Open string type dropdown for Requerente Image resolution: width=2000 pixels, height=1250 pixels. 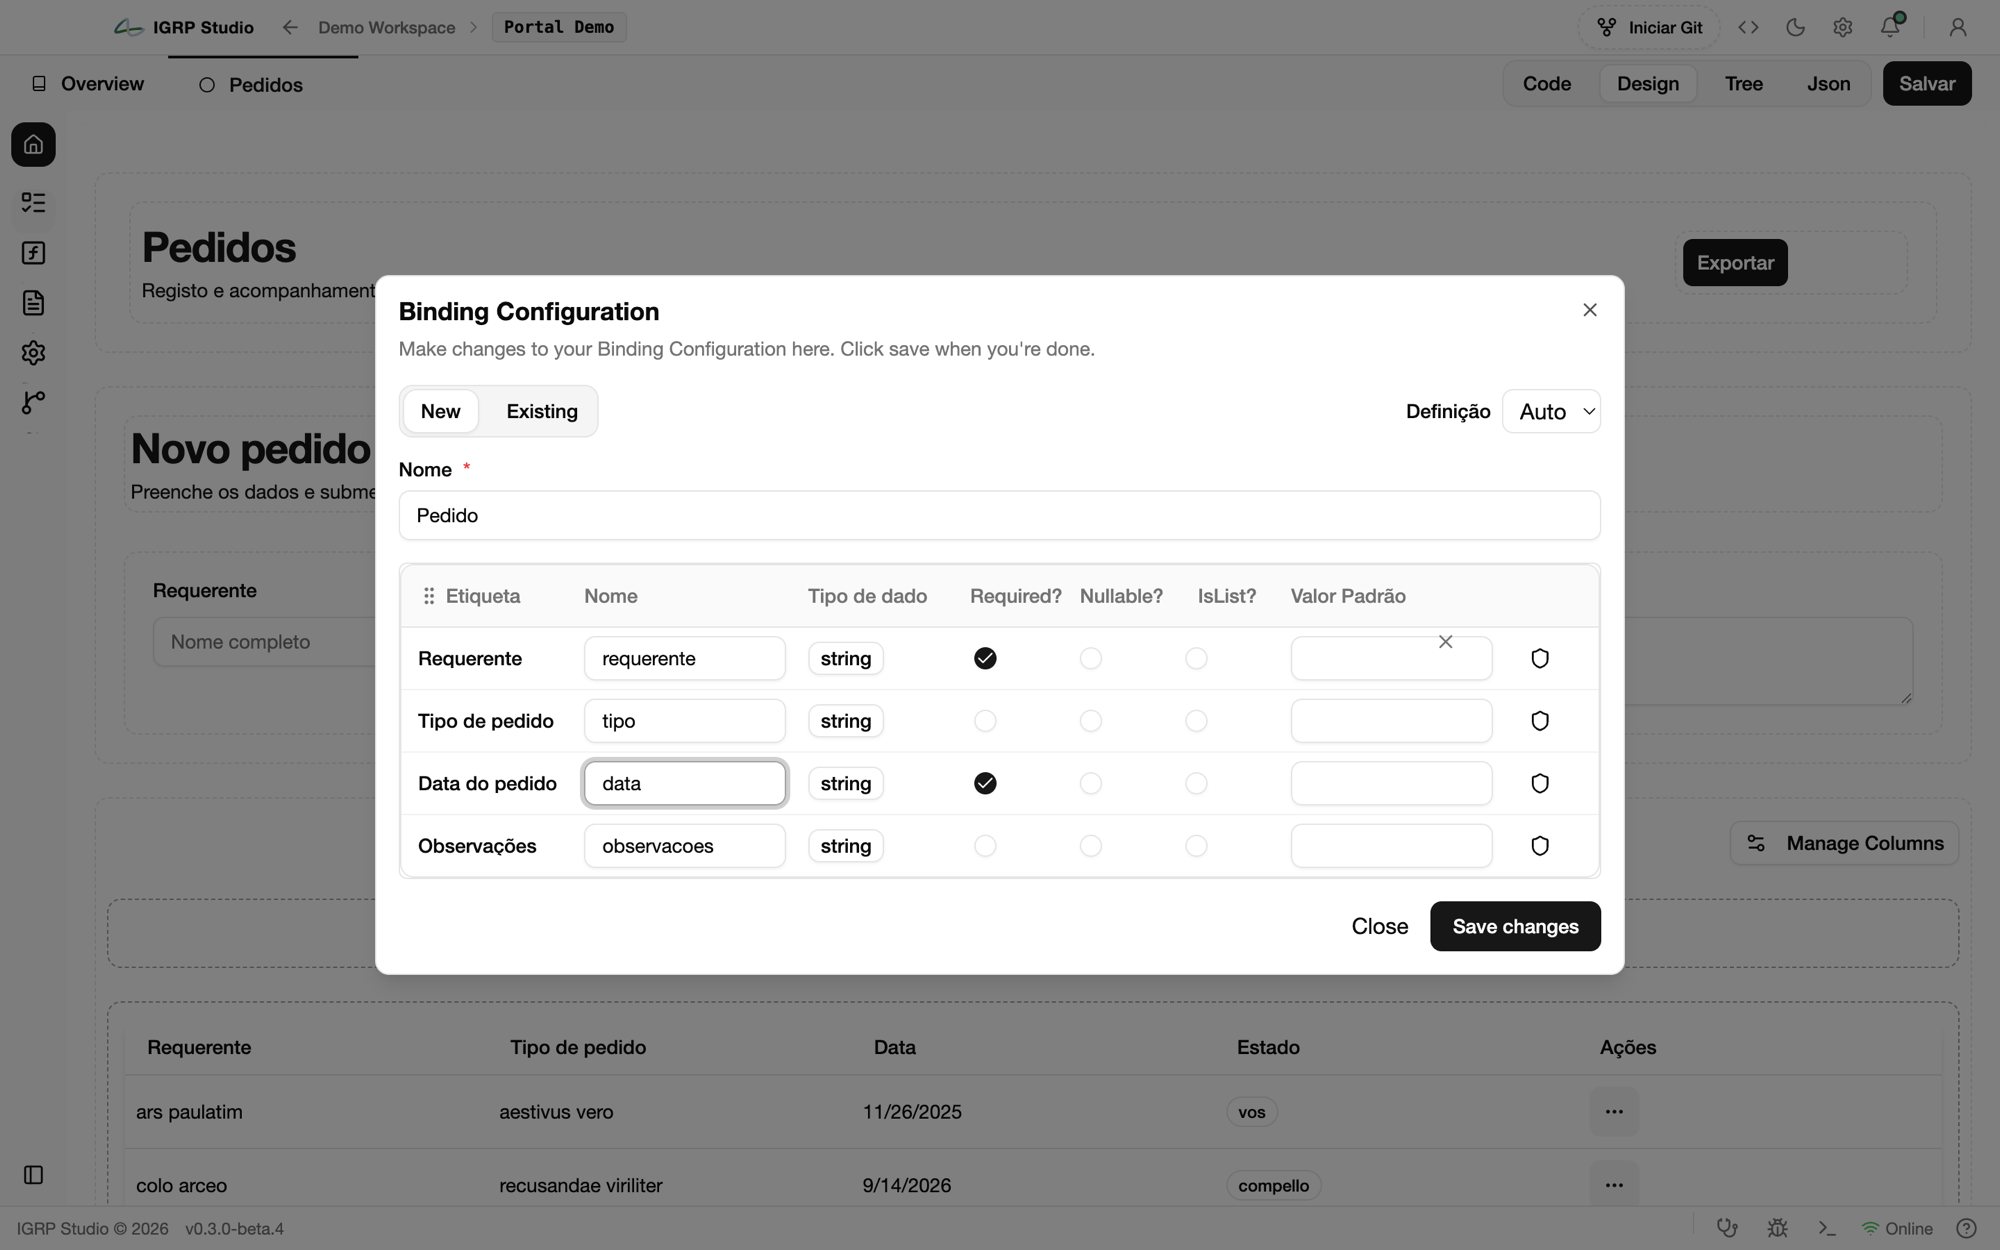(x=846, y=658)
